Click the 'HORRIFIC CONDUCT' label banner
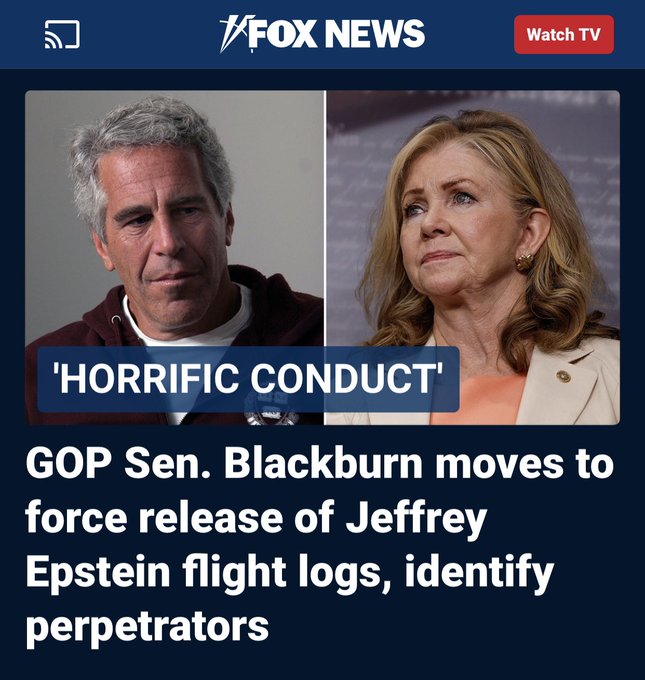This screenshot has width=645, height=680. pyautogui.click(x=248, y=379)
